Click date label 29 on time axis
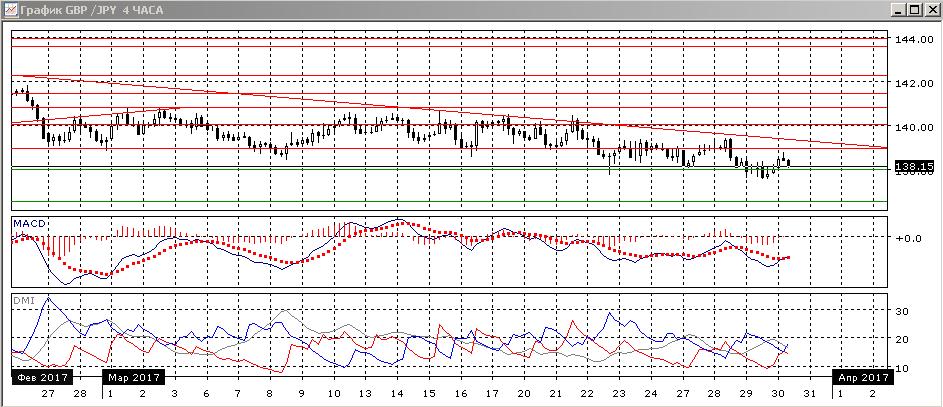943x407 pixels. click(x=746, y=394)
